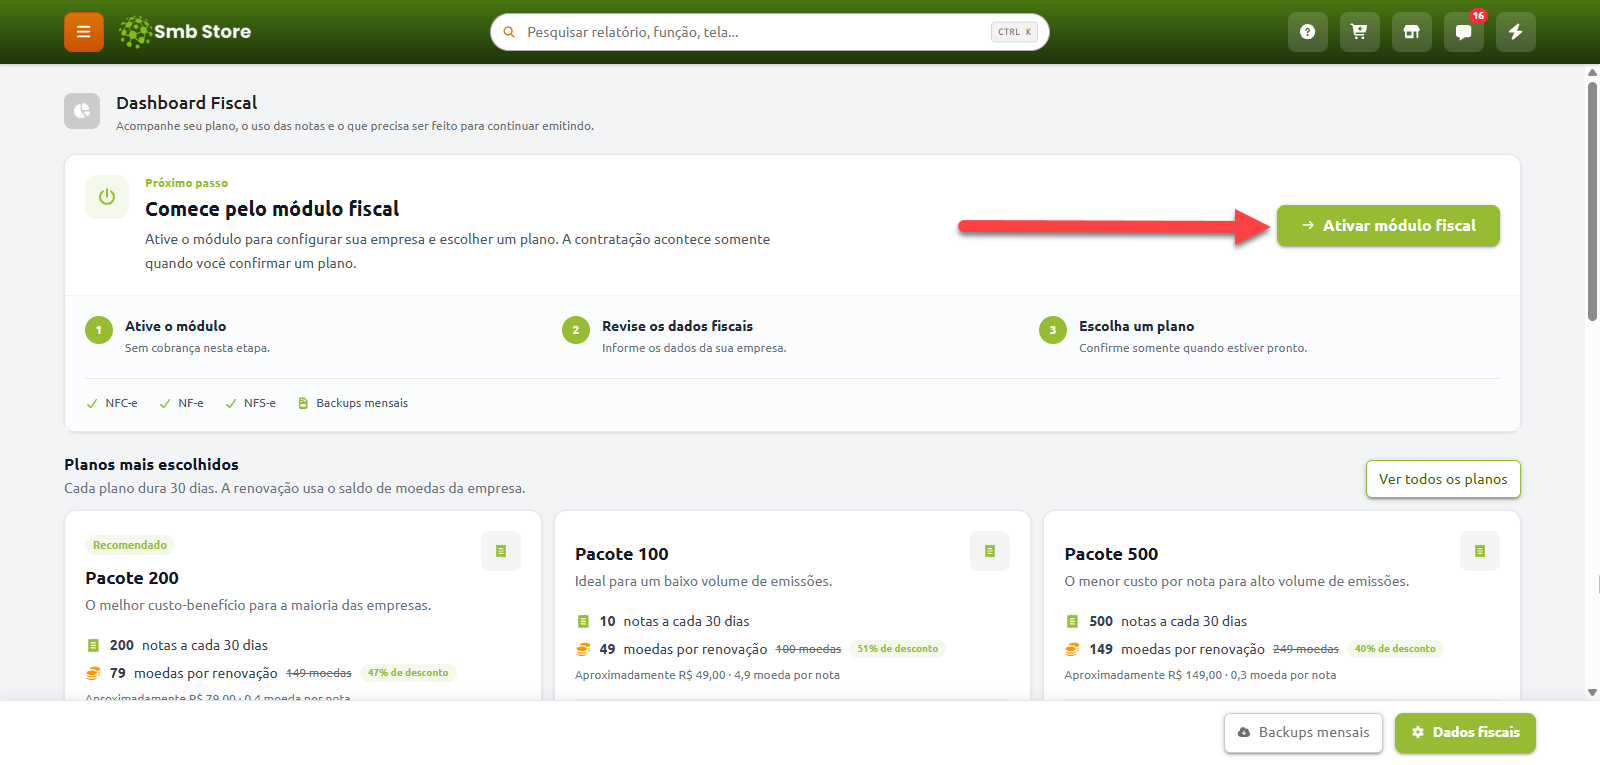This screenshot has height=765, width=1600.
Task: Open the chat messages icon with badge
Action: (x=1464, y=32)
